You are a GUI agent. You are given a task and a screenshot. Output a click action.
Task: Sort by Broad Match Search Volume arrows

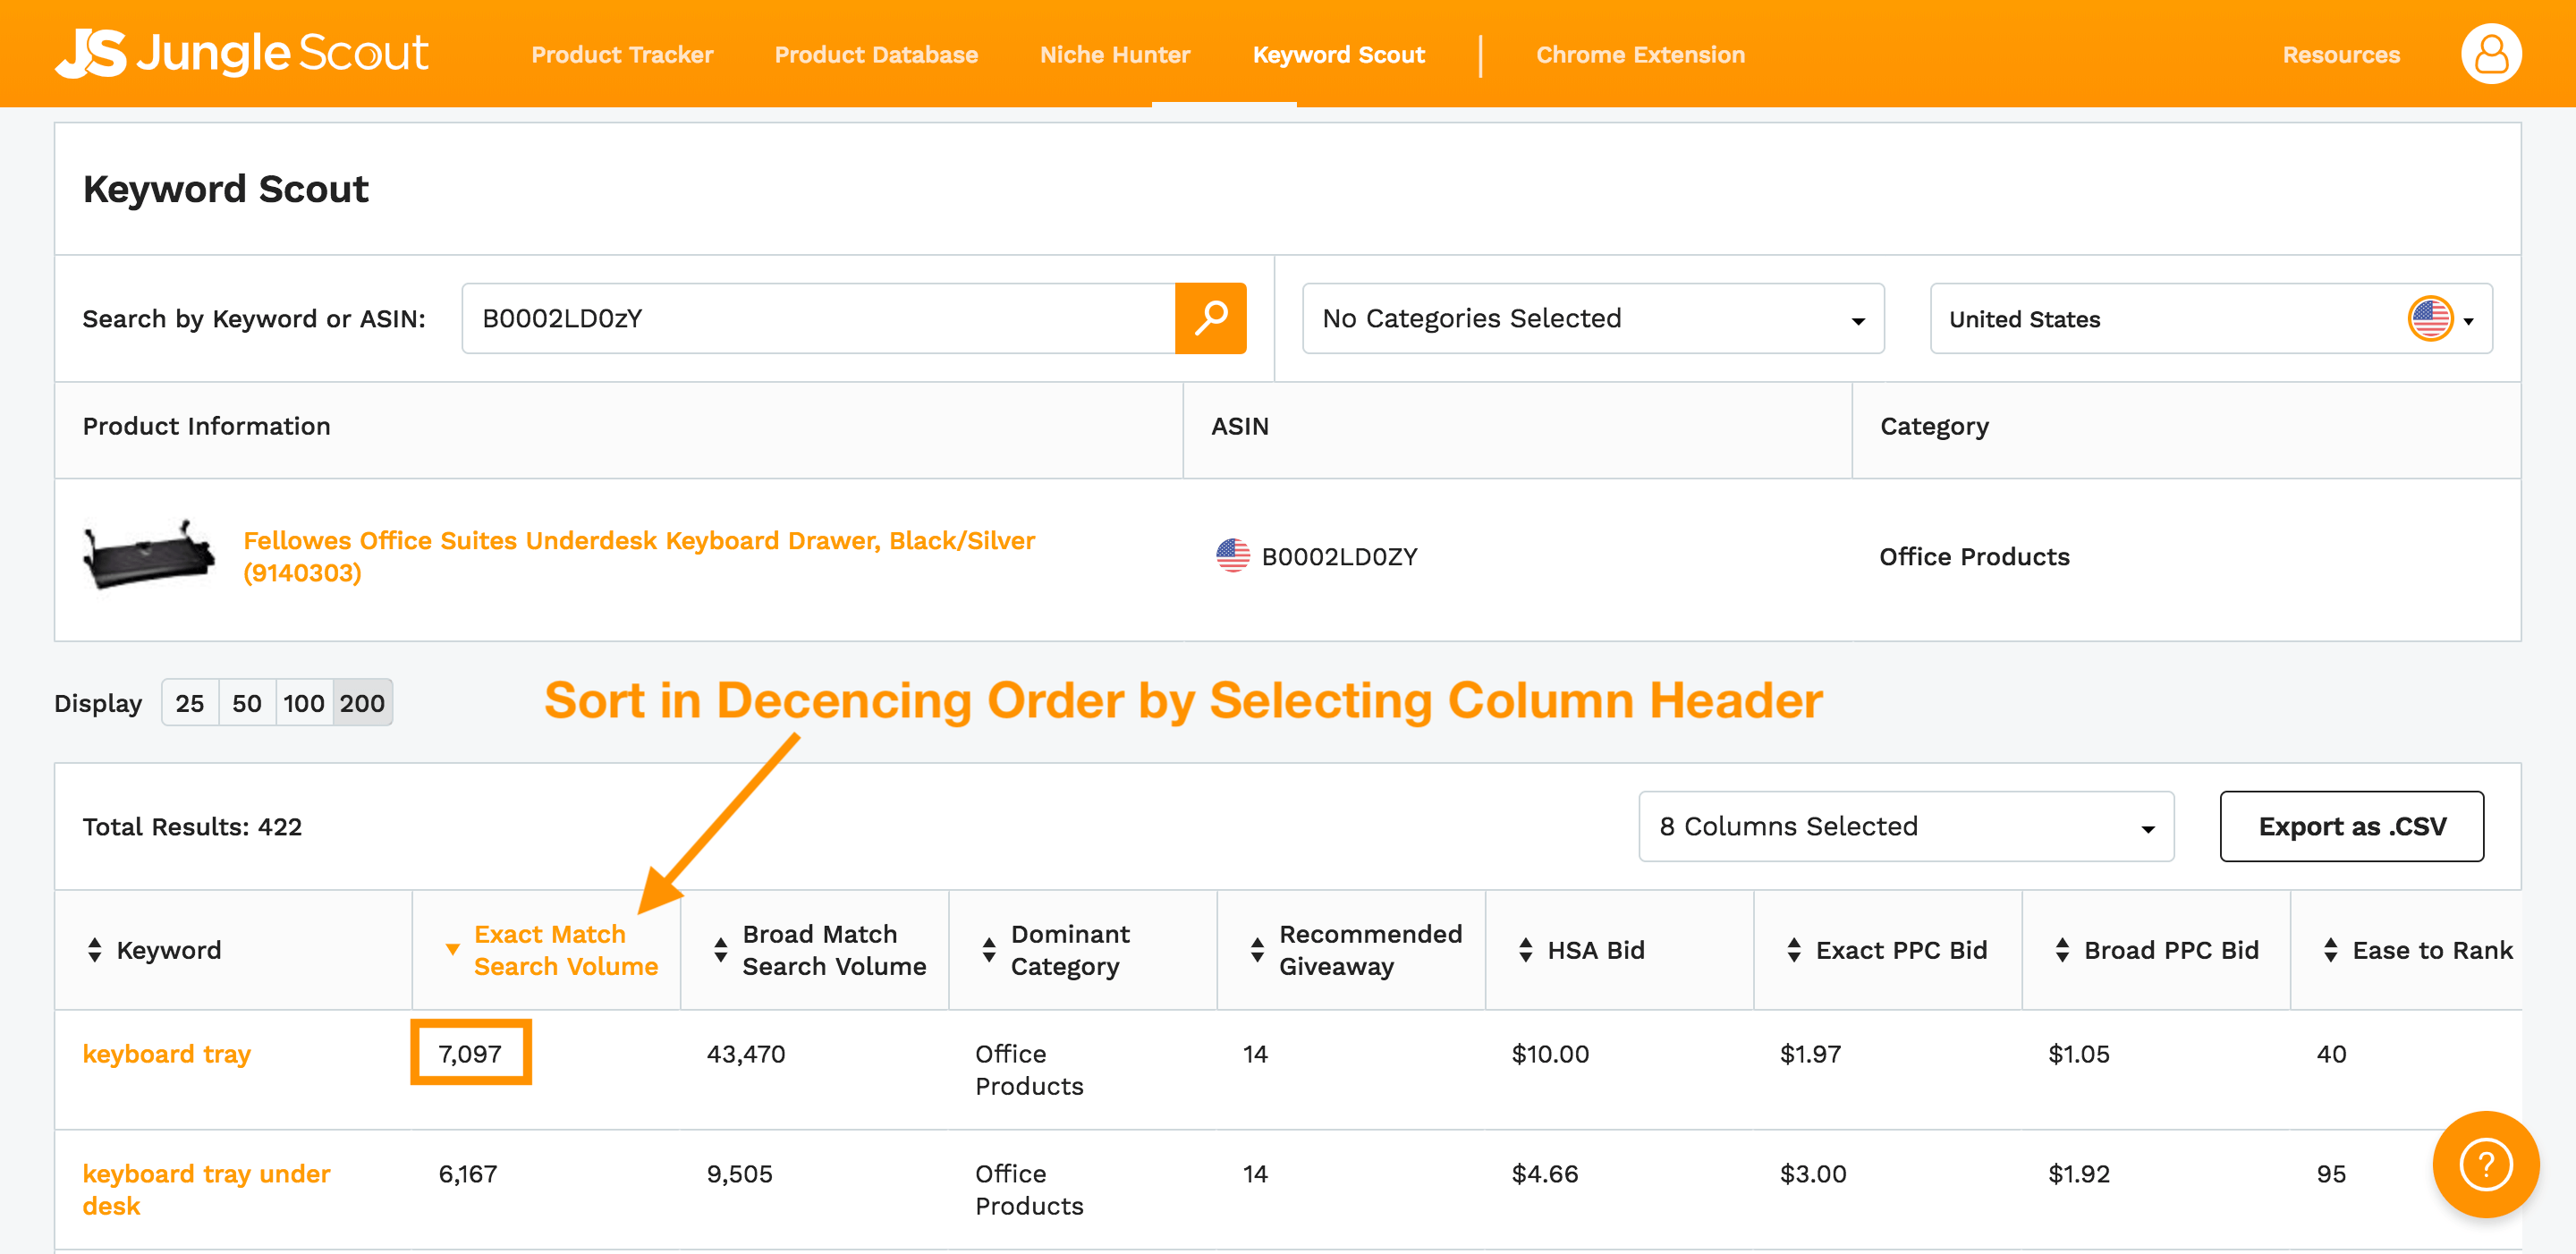click(x=720, y=949)
